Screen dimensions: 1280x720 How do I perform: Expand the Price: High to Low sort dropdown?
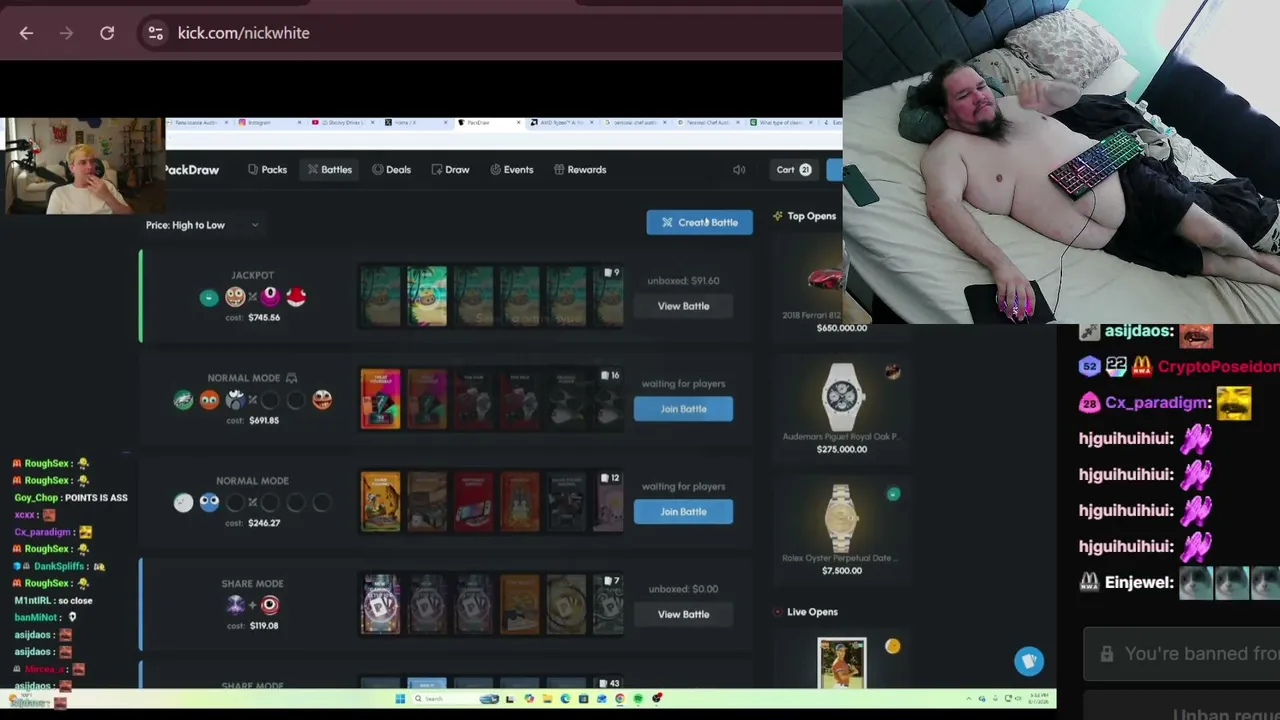click(x=202, y=225)
